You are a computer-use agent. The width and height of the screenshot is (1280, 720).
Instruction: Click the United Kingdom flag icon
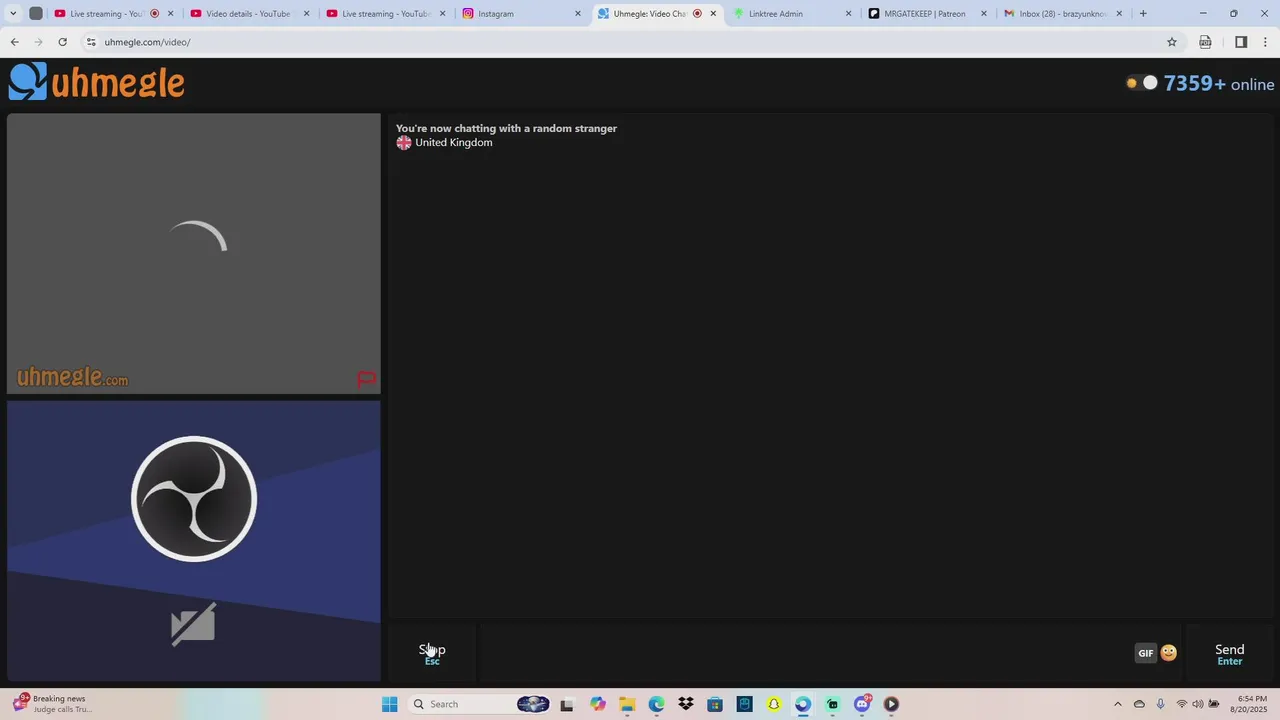pos(404,143)
